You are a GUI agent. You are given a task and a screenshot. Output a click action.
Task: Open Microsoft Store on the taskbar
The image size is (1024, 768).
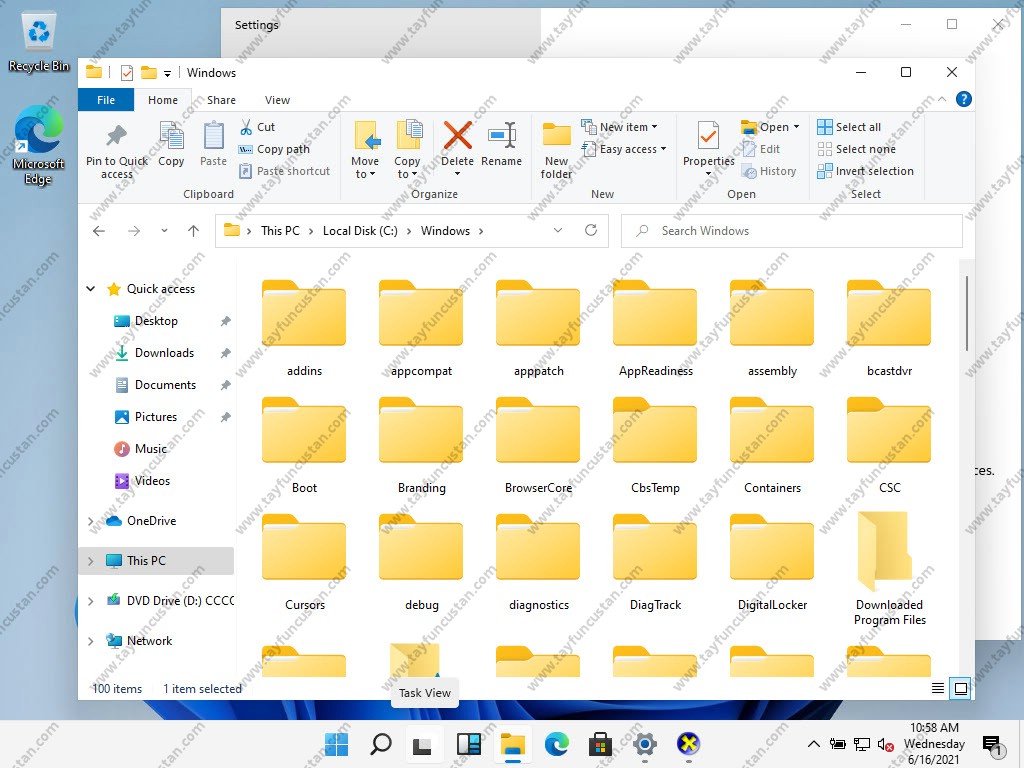[x=600, y=744]
